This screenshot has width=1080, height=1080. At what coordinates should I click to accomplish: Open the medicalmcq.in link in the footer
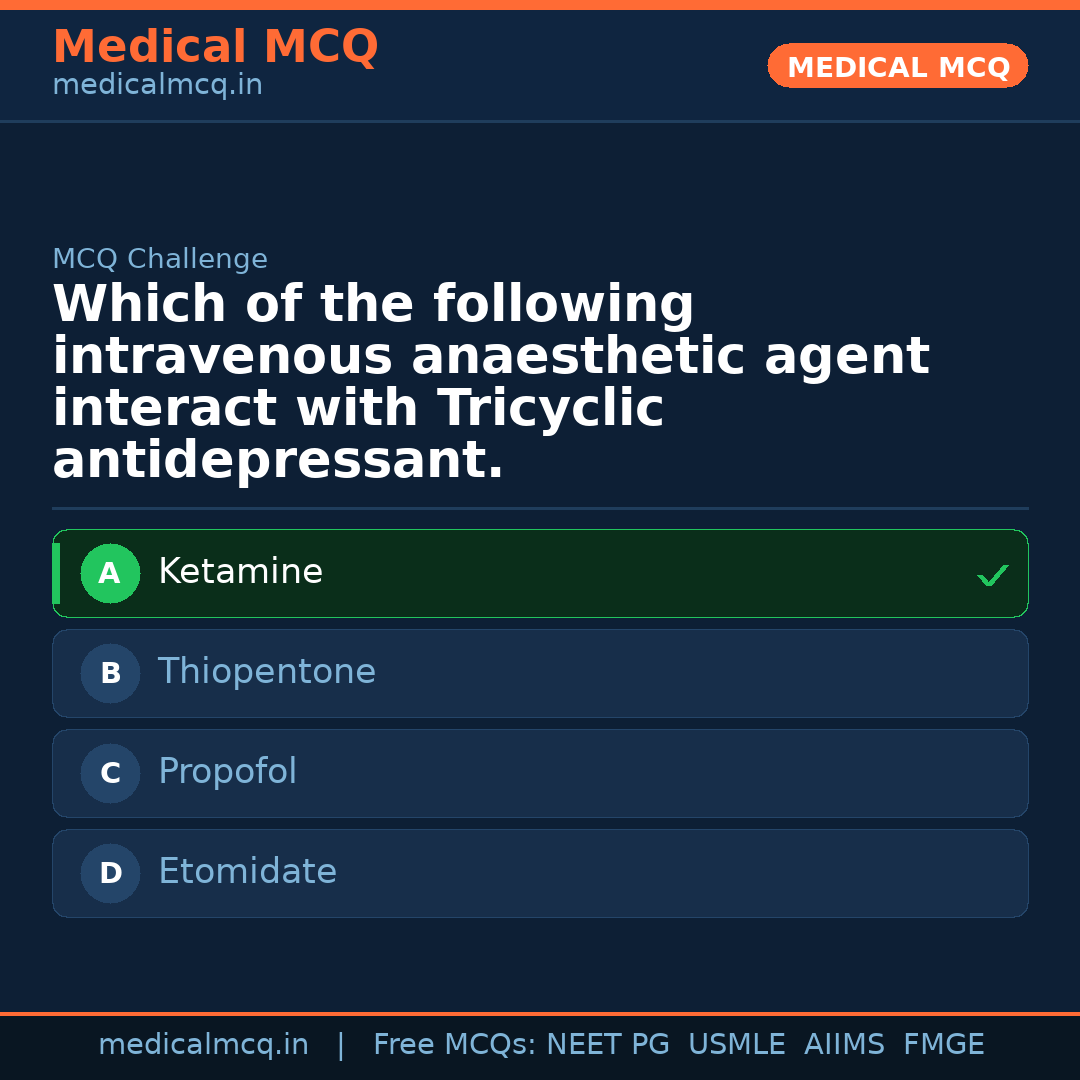point(203,1045)
